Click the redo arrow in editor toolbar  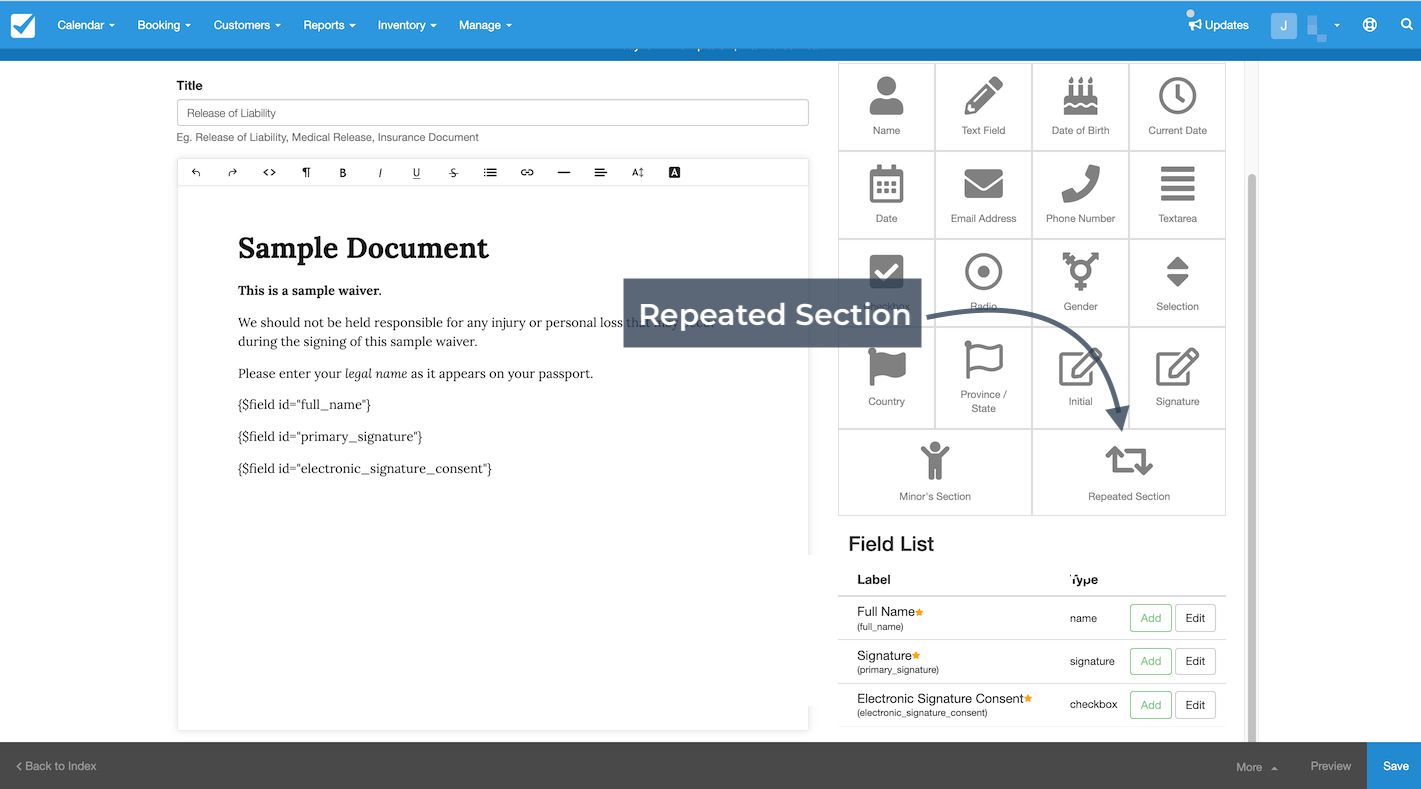point(233,173)
